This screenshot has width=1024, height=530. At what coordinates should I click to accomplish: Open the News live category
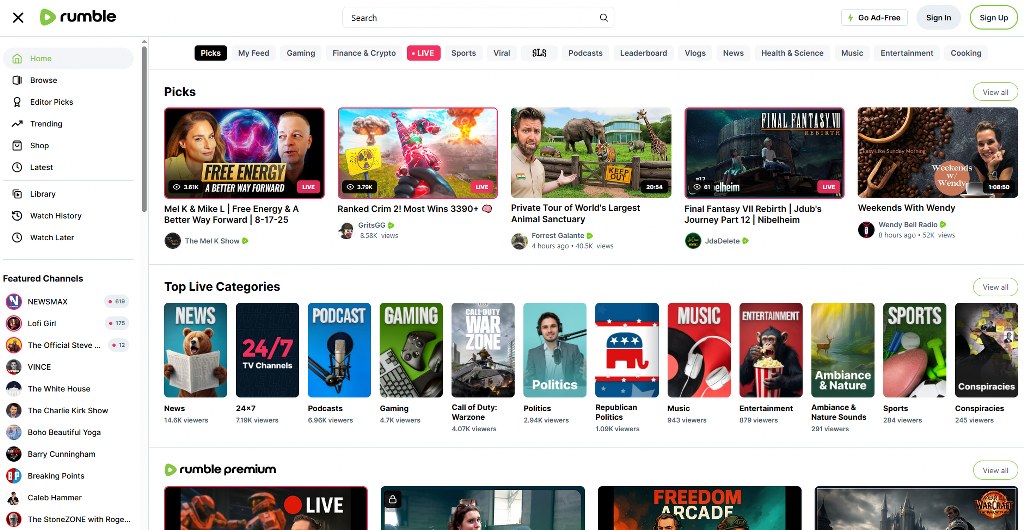pos(195,351)
